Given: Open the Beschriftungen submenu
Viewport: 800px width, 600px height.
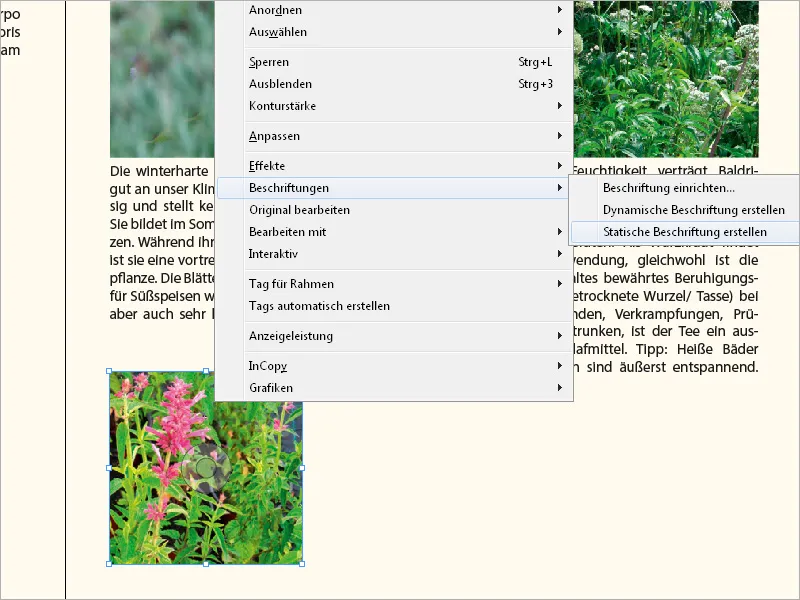Looking at the screenshot, I should [290, 187].
